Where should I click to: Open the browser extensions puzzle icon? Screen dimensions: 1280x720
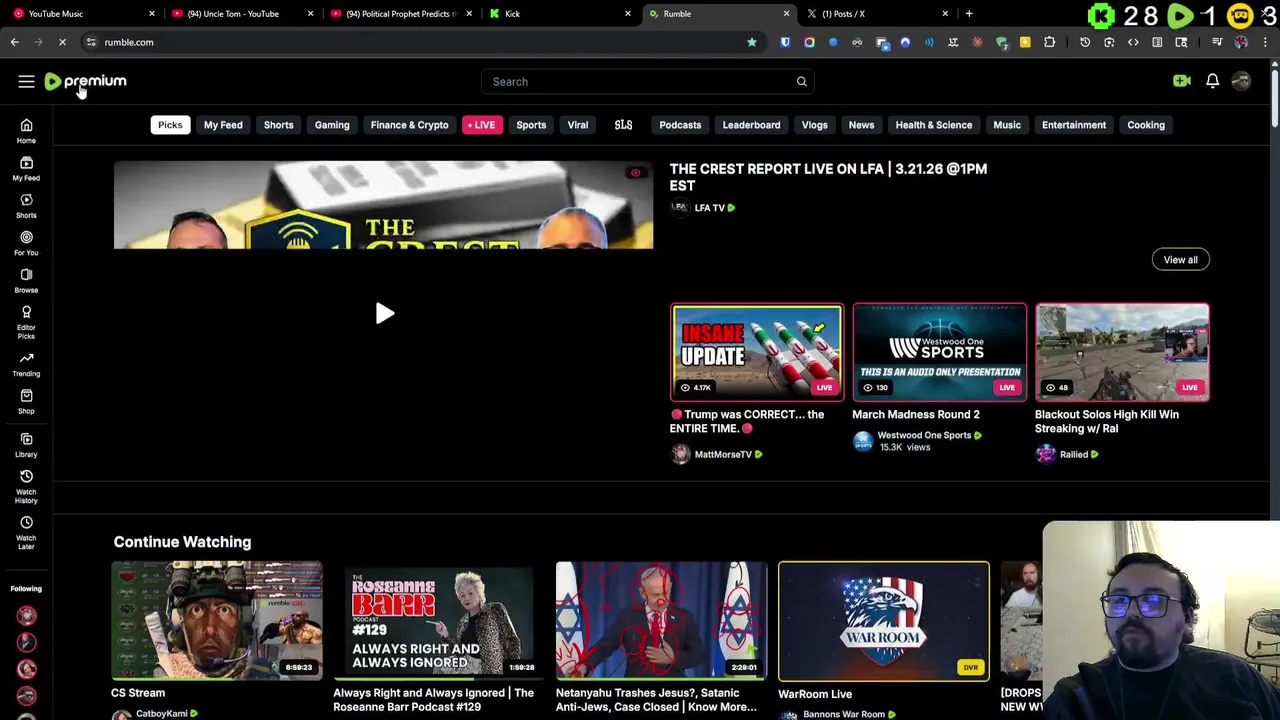(1049, 42)
